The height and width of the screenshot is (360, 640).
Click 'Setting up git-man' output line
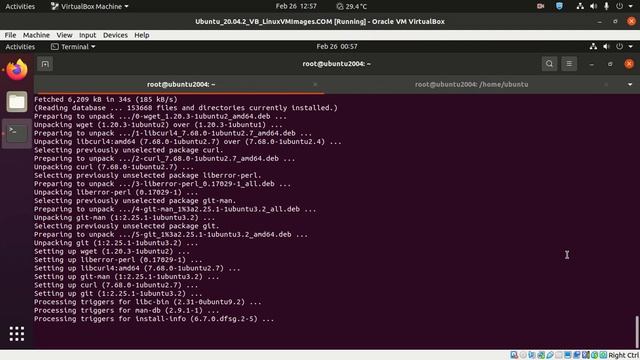click(x=127, y=277)
